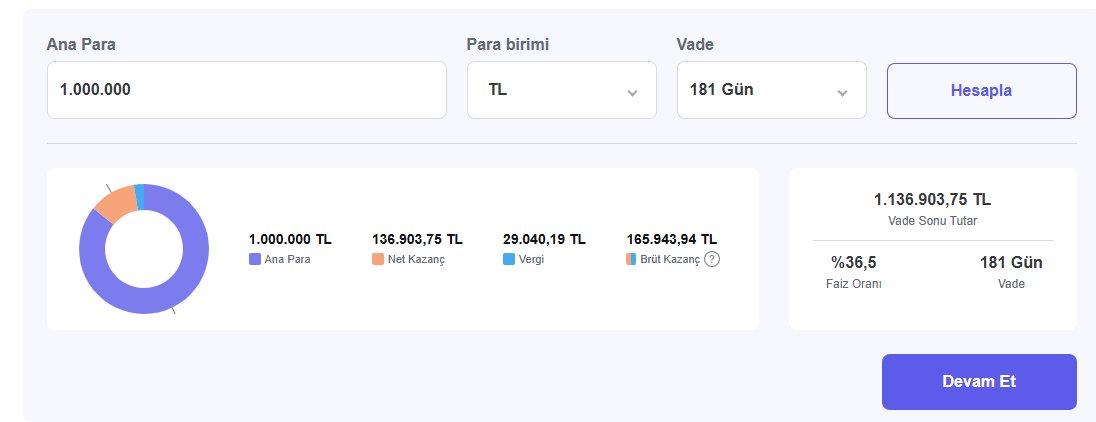Click the total 1.136.903,75 TL
This screenshot has height=422, width=1096.
pos(932,200)
